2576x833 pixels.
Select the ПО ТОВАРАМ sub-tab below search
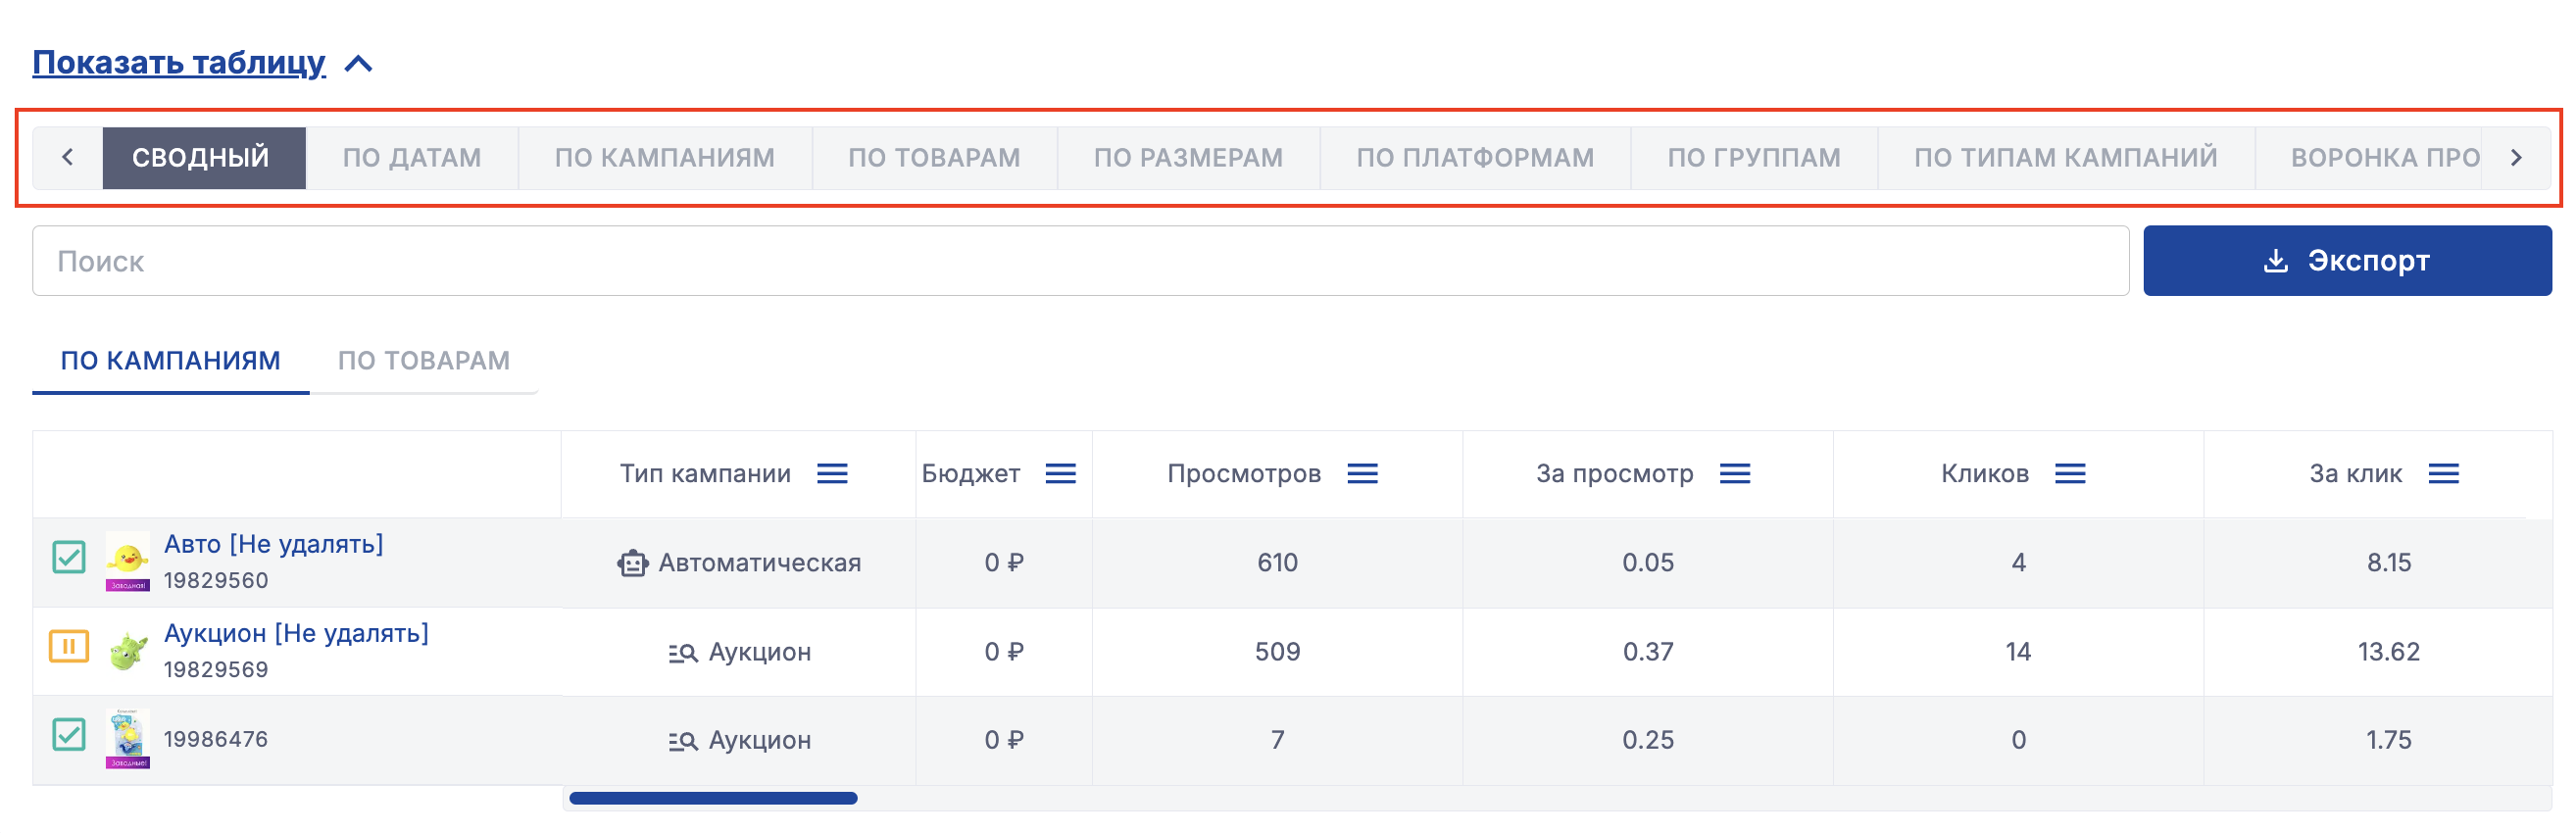point(423,360)
